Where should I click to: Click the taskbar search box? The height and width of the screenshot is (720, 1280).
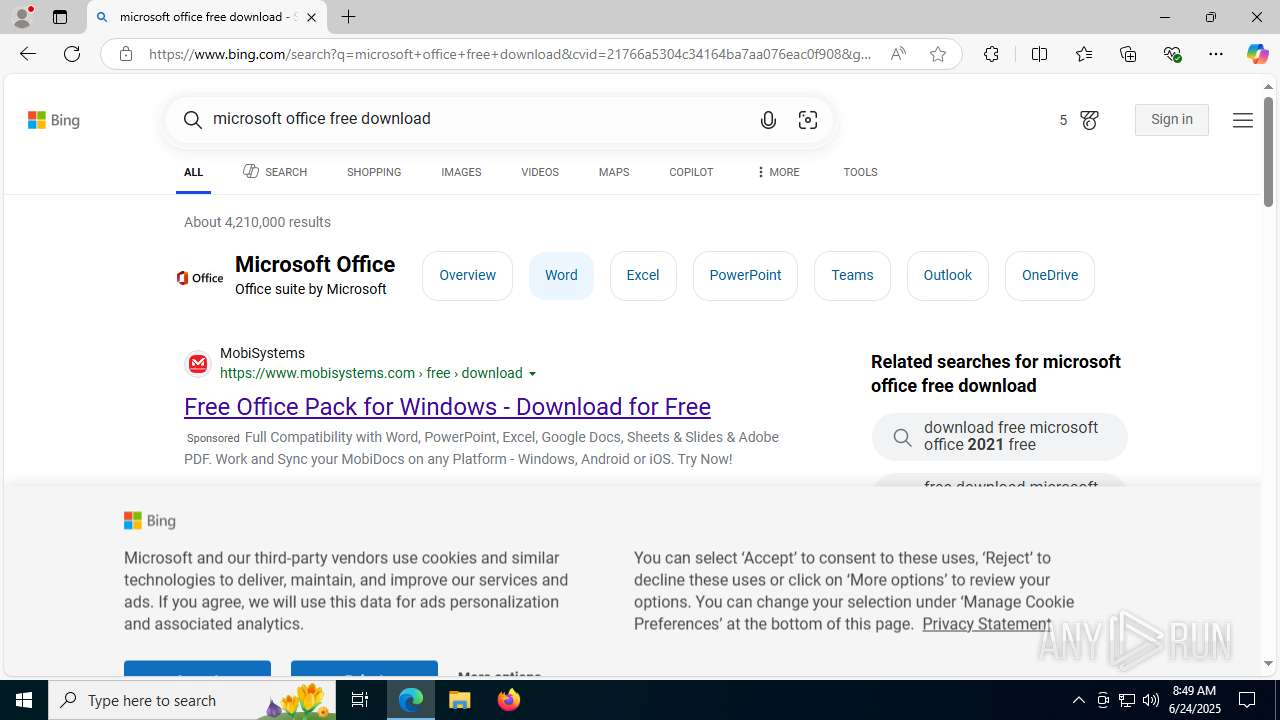[192, 700]
